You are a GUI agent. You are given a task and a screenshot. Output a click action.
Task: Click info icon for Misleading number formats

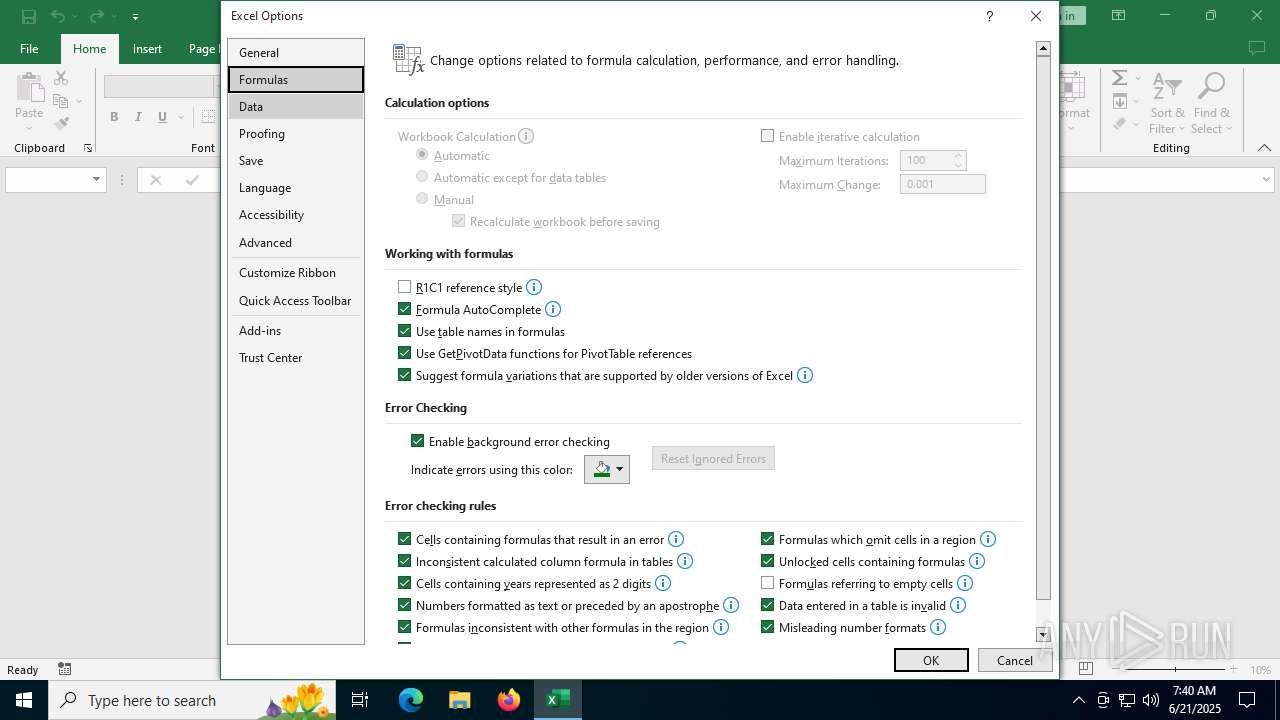[x=938, y=627]
